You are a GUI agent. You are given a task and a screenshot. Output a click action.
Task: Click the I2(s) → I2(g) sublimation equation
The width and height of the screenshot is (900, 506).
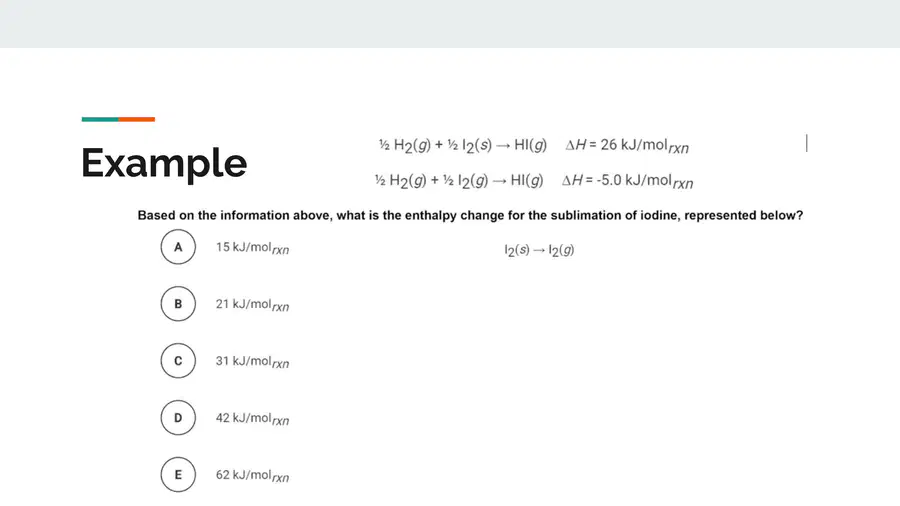tap(539, 250)
